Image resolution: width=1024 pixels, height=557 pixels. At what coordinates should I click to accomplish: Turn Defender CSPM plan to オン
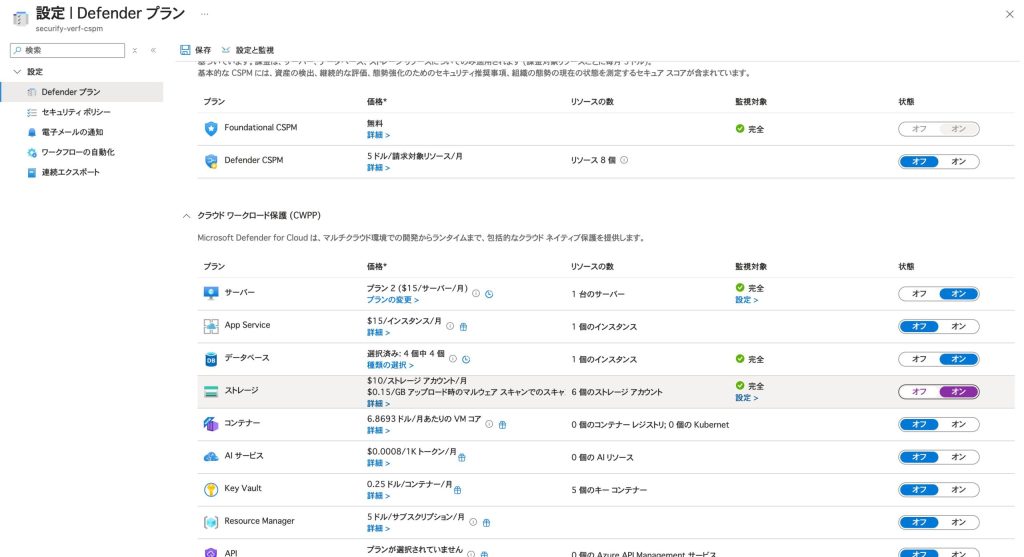pos(958,162)
